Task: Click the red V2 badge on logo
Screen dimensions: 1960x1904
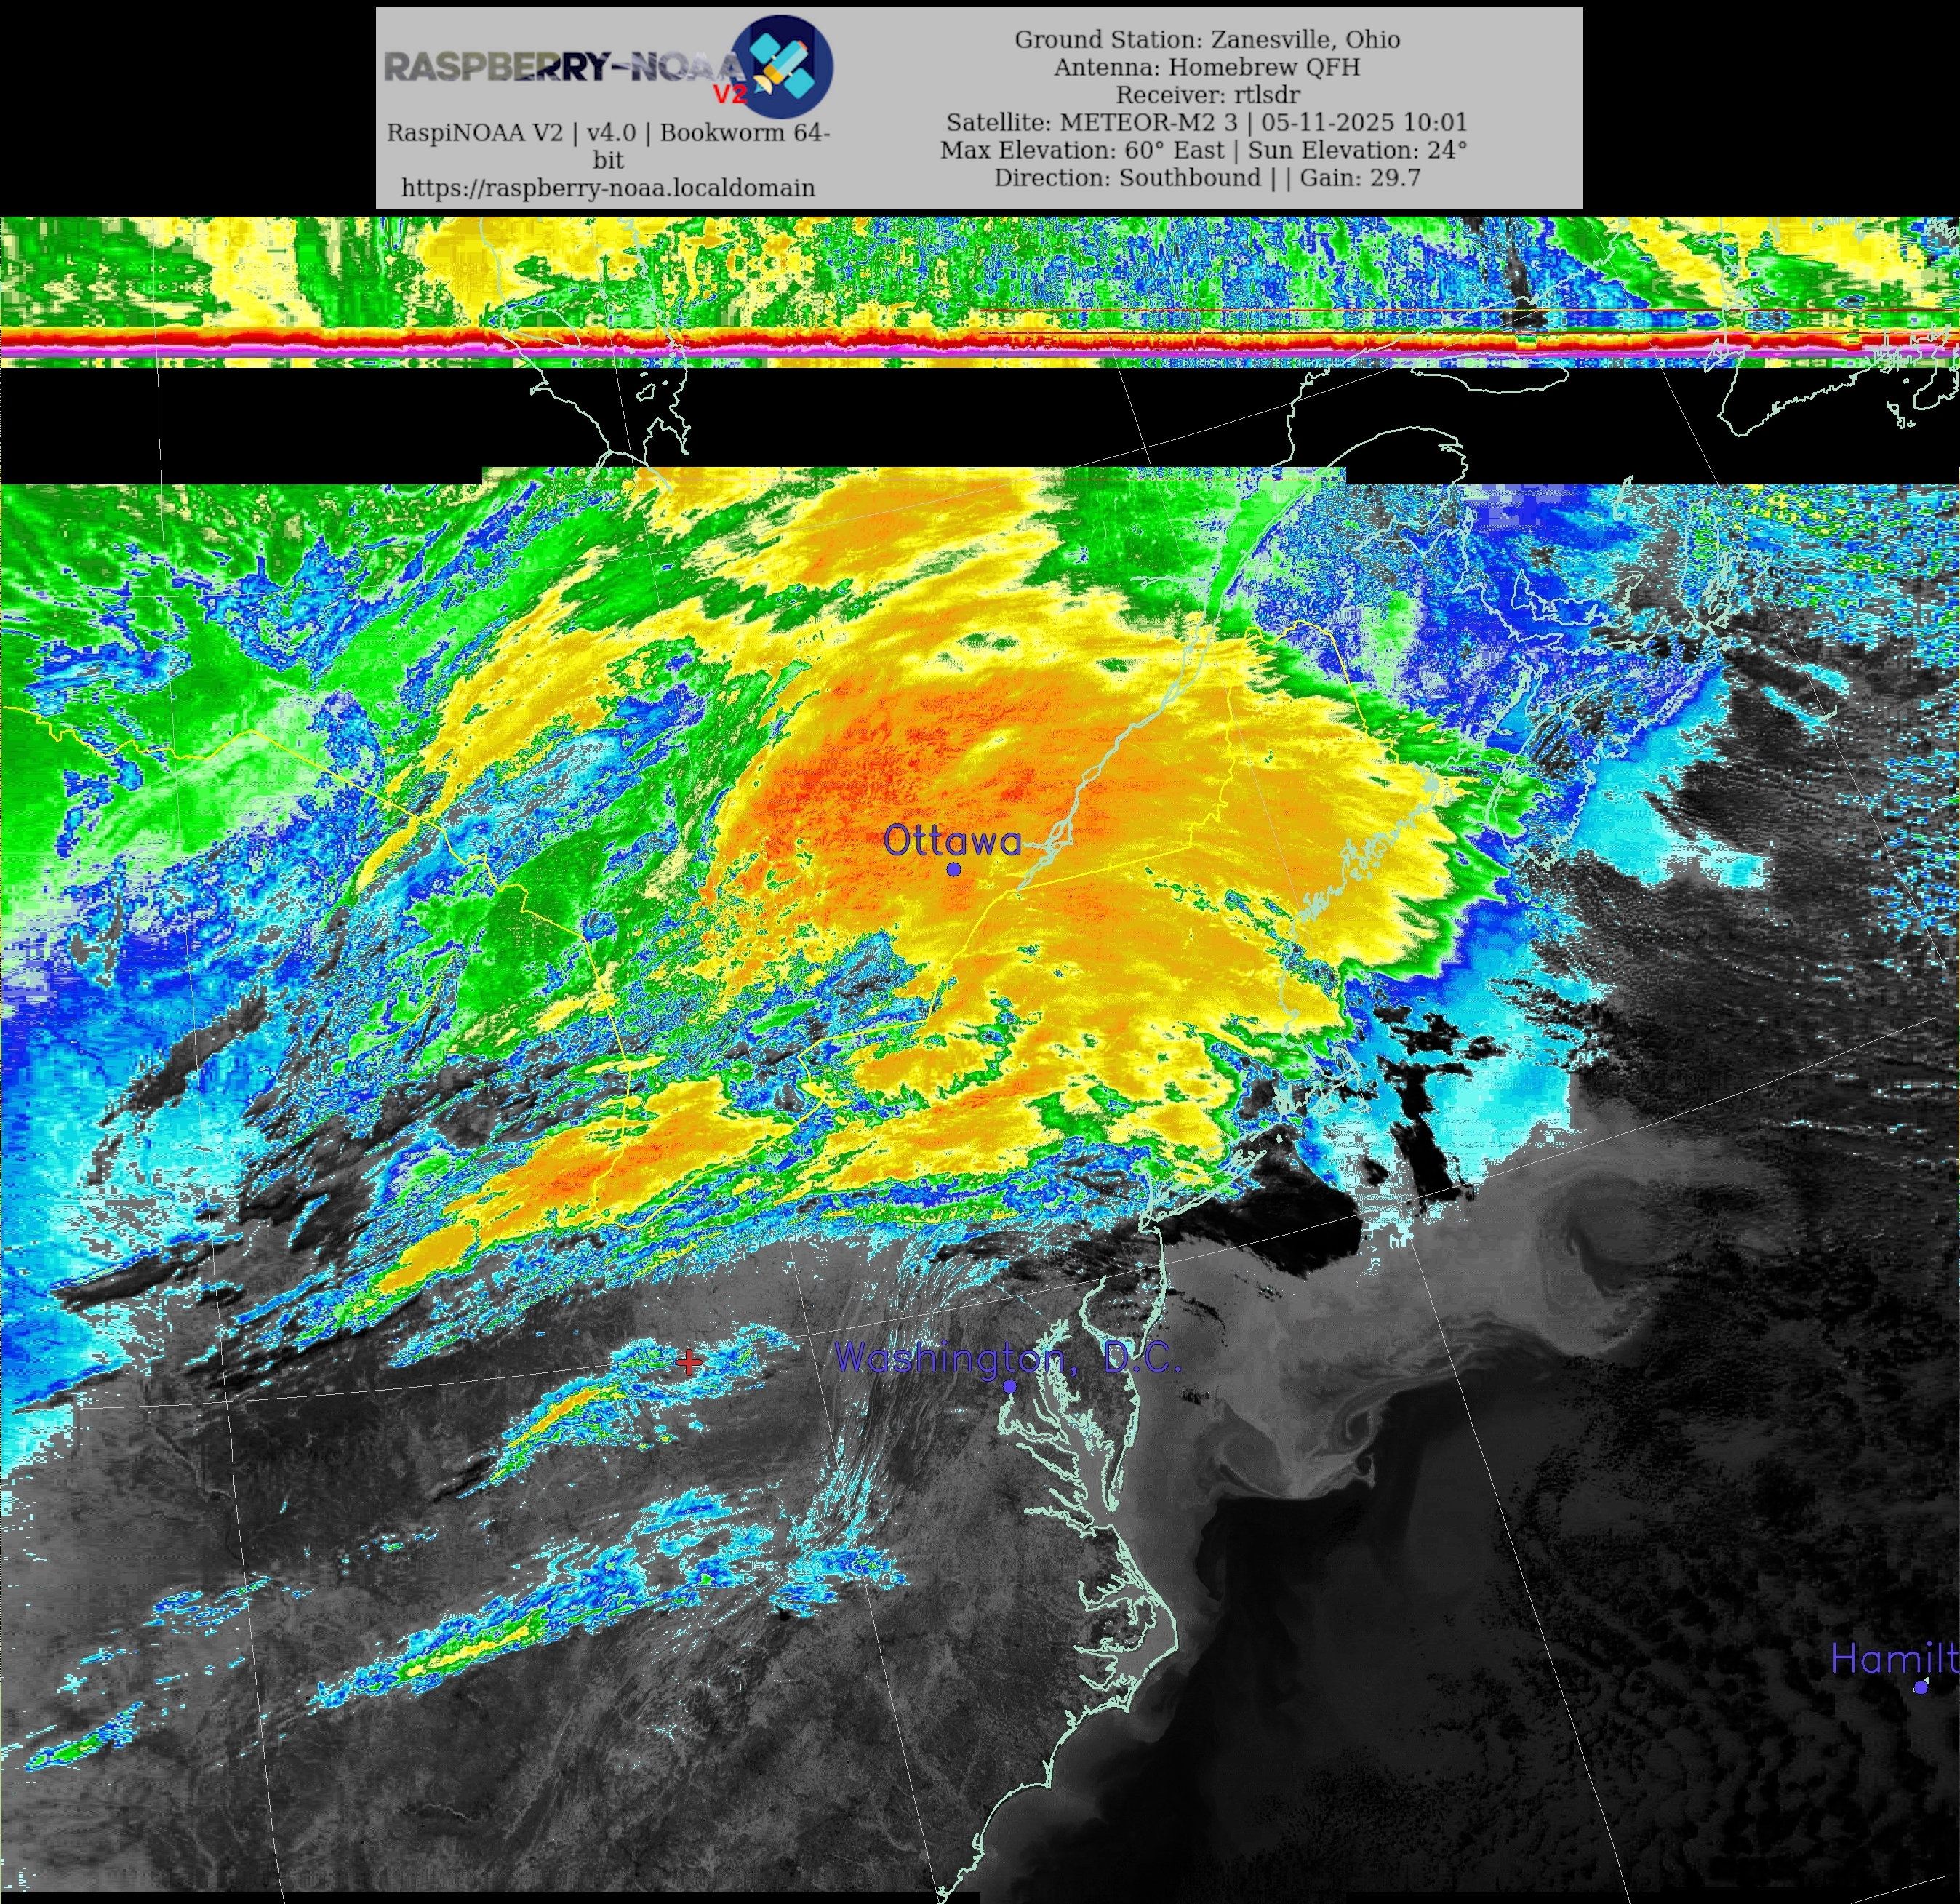Action: pos(729,94)
